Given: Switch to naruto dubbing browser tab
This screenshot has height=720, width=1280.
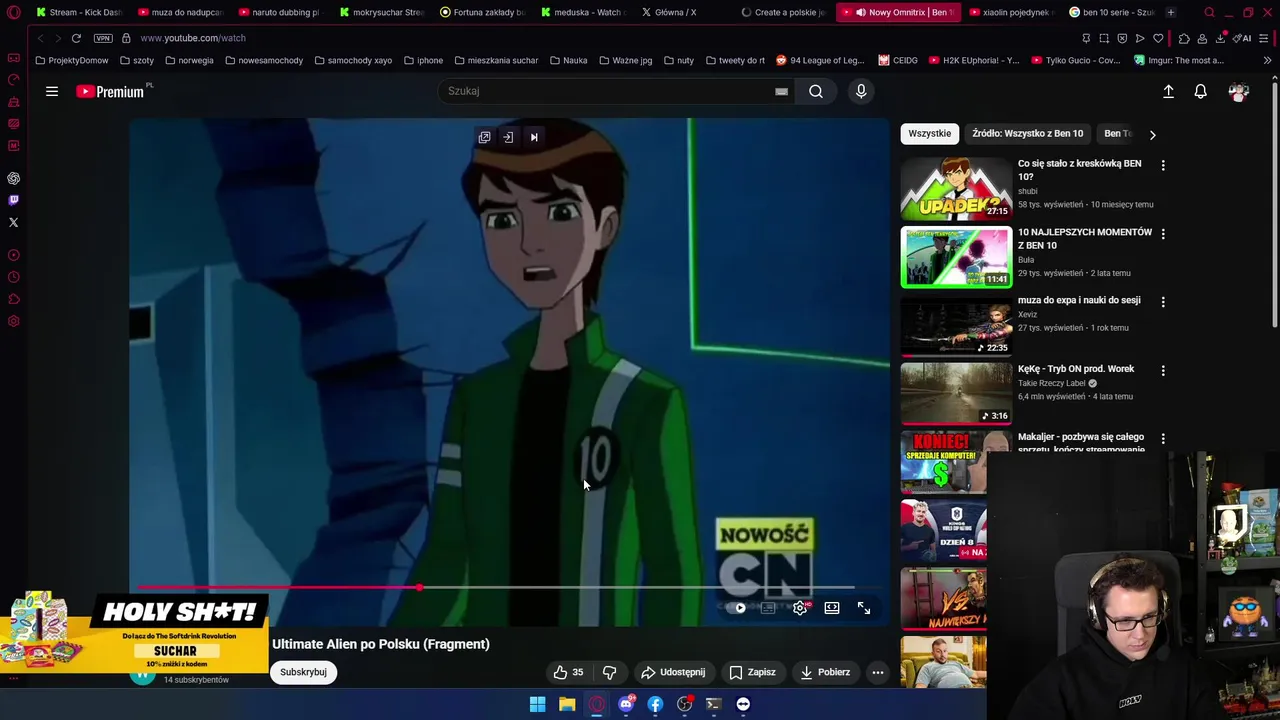Looking at the screenshot, I should pyautogui.click(x=279, y=12).
